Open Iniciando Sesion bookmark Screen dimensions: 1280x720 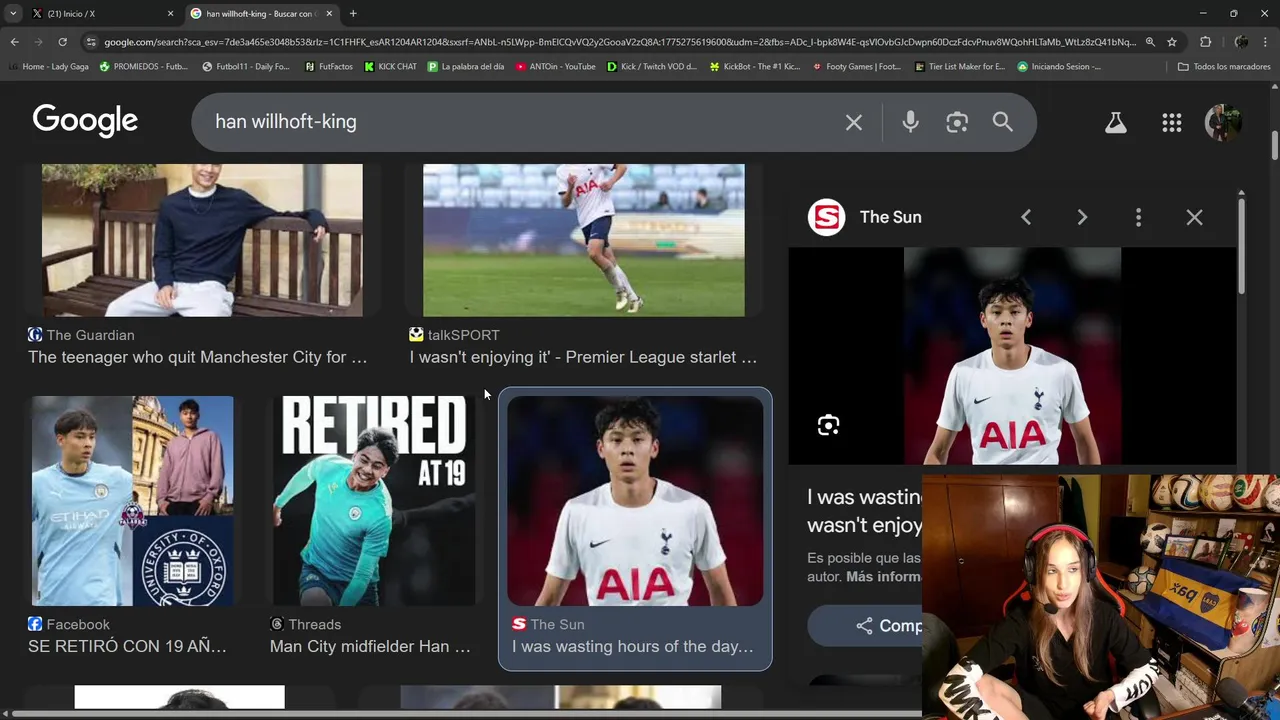[x=1059, y=67]
